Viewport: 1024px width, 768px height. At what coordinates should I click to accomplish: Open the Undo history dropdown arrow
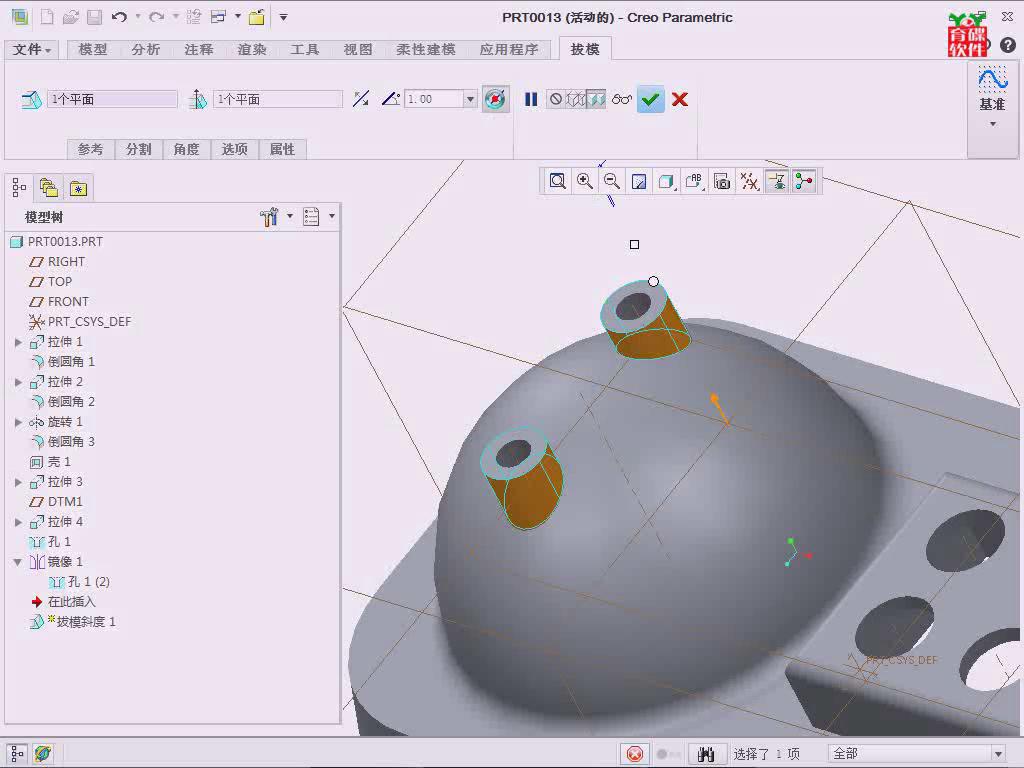click(x=138, y=17)
